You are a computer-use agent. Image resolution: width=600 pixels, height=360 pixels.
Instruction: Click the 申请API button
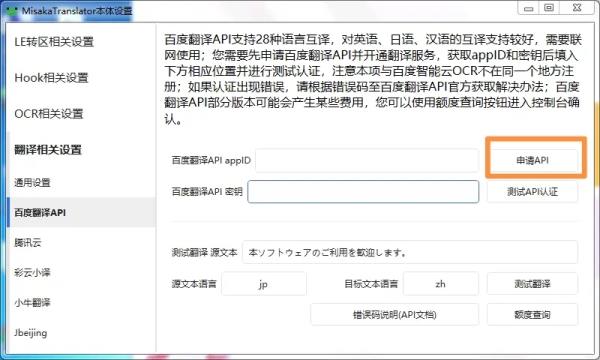pos(532,160)
